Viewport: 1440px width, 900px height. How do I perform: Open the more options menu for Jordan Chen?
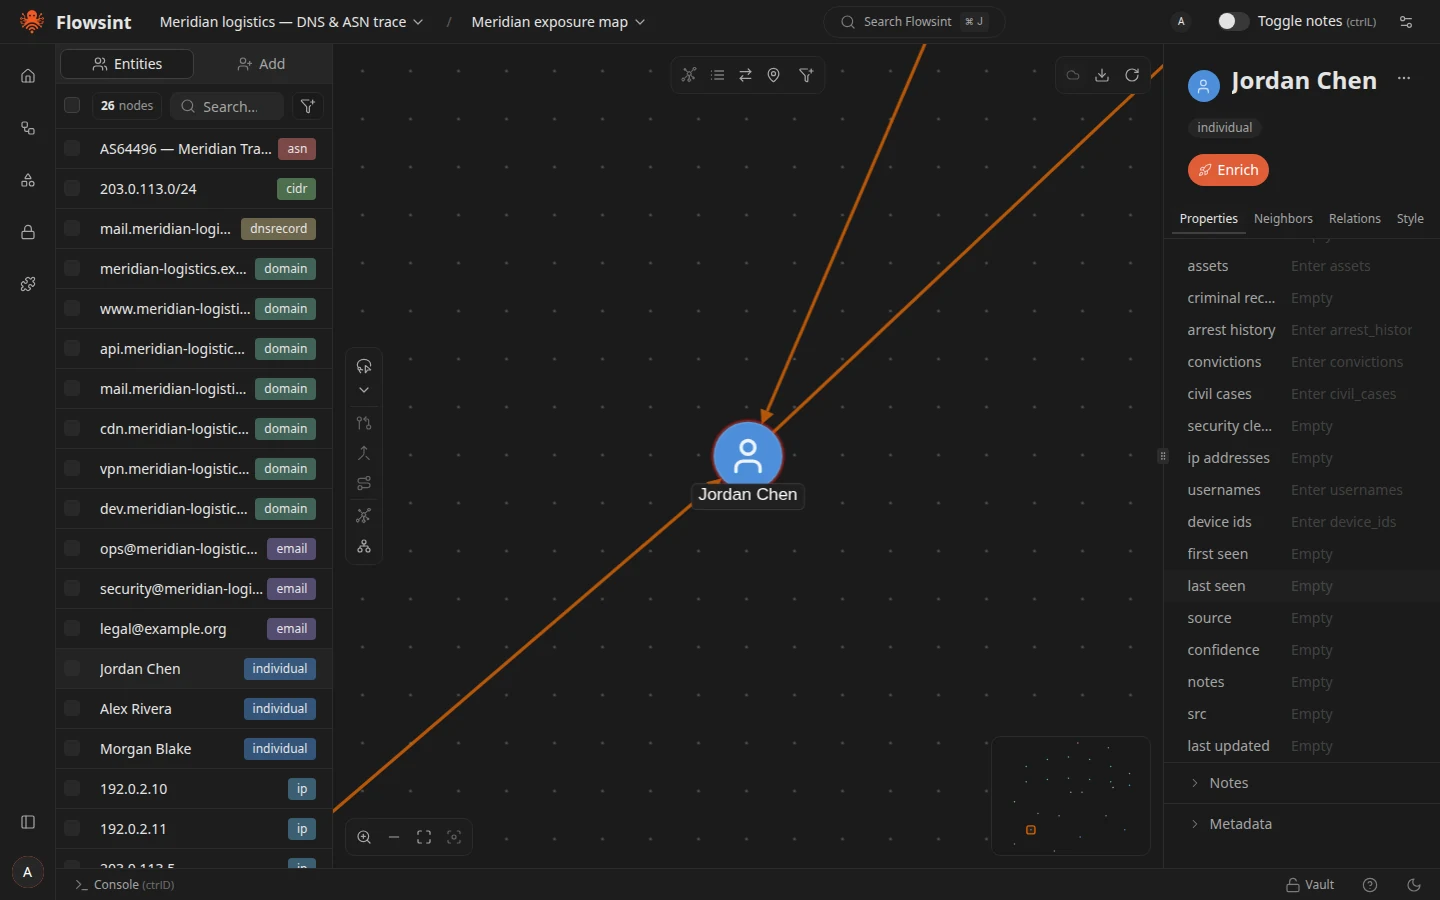(1404, 78)
